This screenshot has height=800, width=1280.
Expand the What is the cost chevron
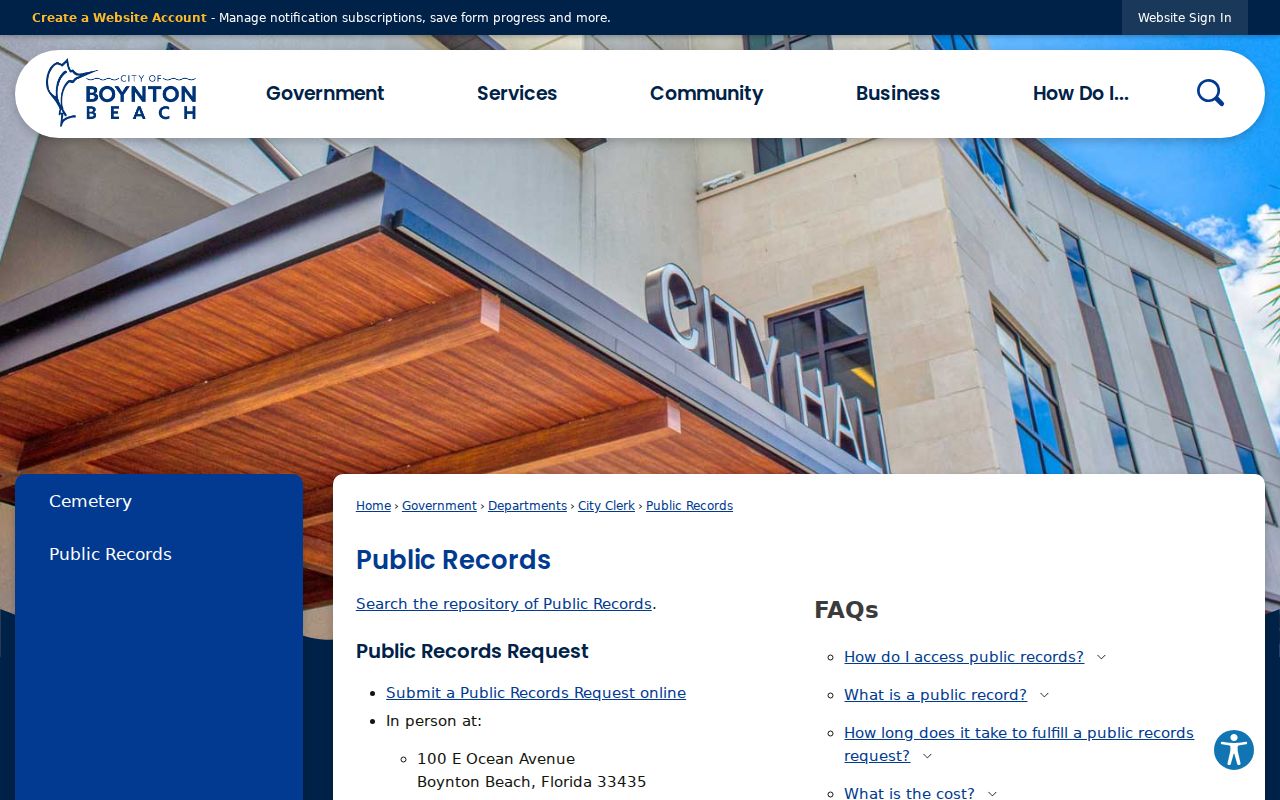pos(992,794)
